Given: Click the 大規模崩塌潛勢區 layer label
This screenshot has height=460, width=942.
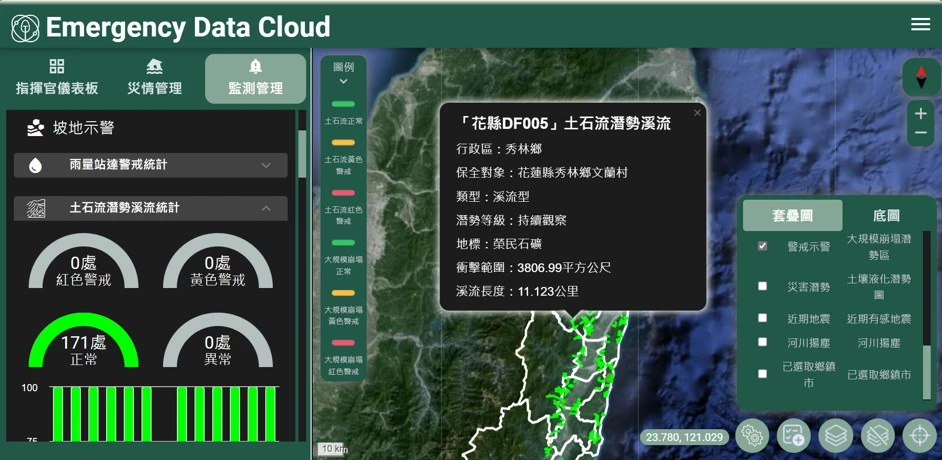Looking at the screenshot, I should click(879, 247).
